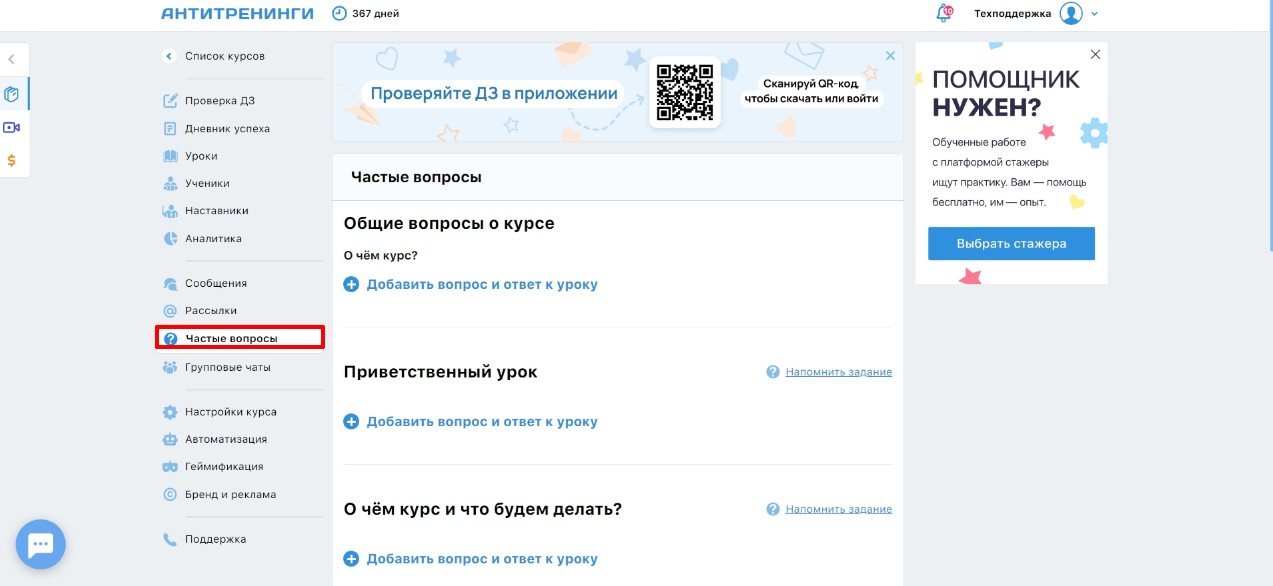Open Проверка ДЗ in sidebar
Screen dimensions: 1273x586
pyautogui.click(x=219, y=101)
